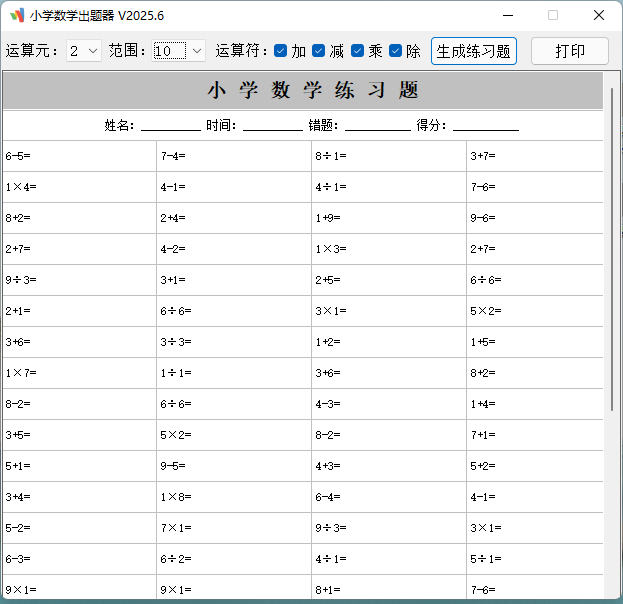Focus the 范围 input field with value 10

170,51
